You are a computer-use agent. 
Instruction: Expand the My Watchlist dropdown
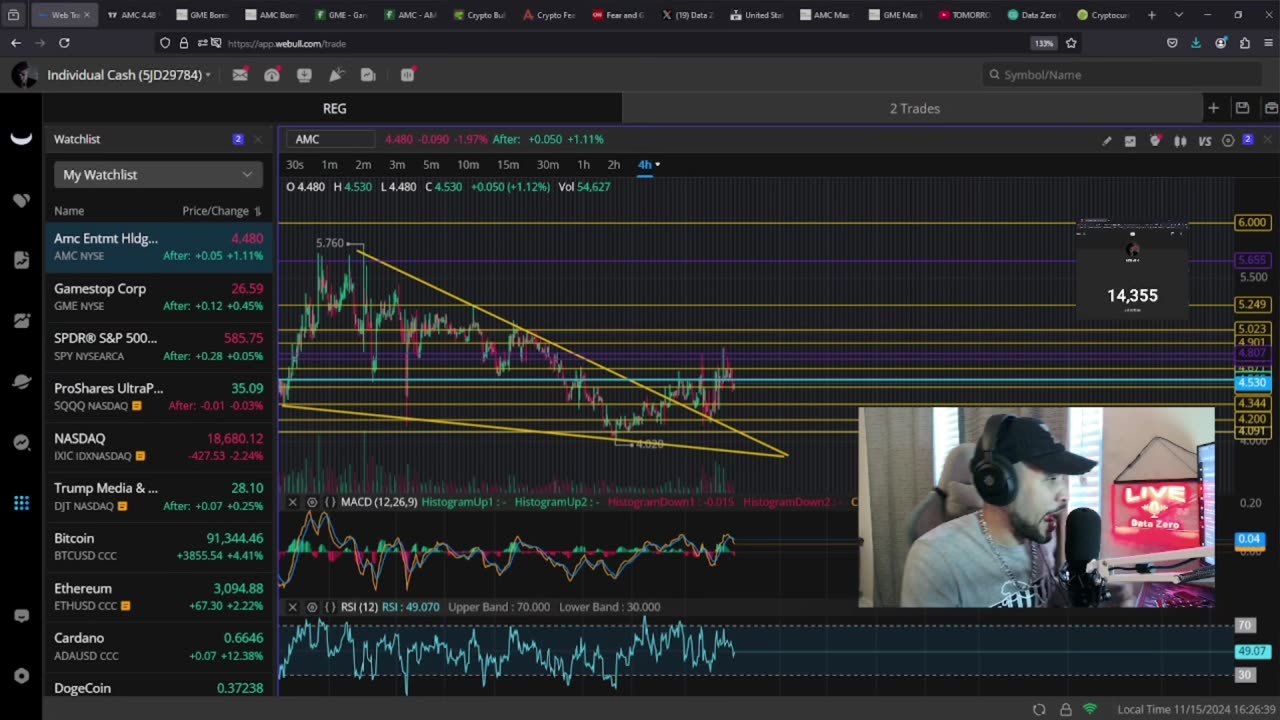[158, 175]
